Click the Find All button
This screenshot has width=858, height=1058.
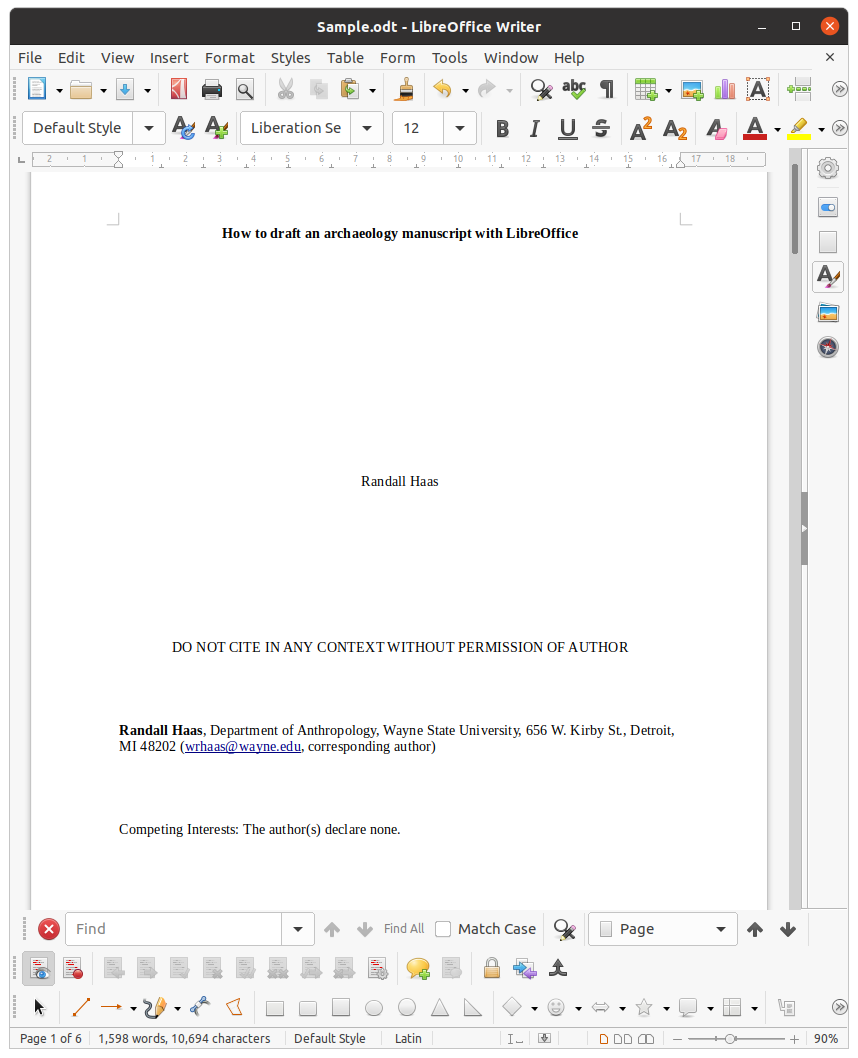pos(404,929)
